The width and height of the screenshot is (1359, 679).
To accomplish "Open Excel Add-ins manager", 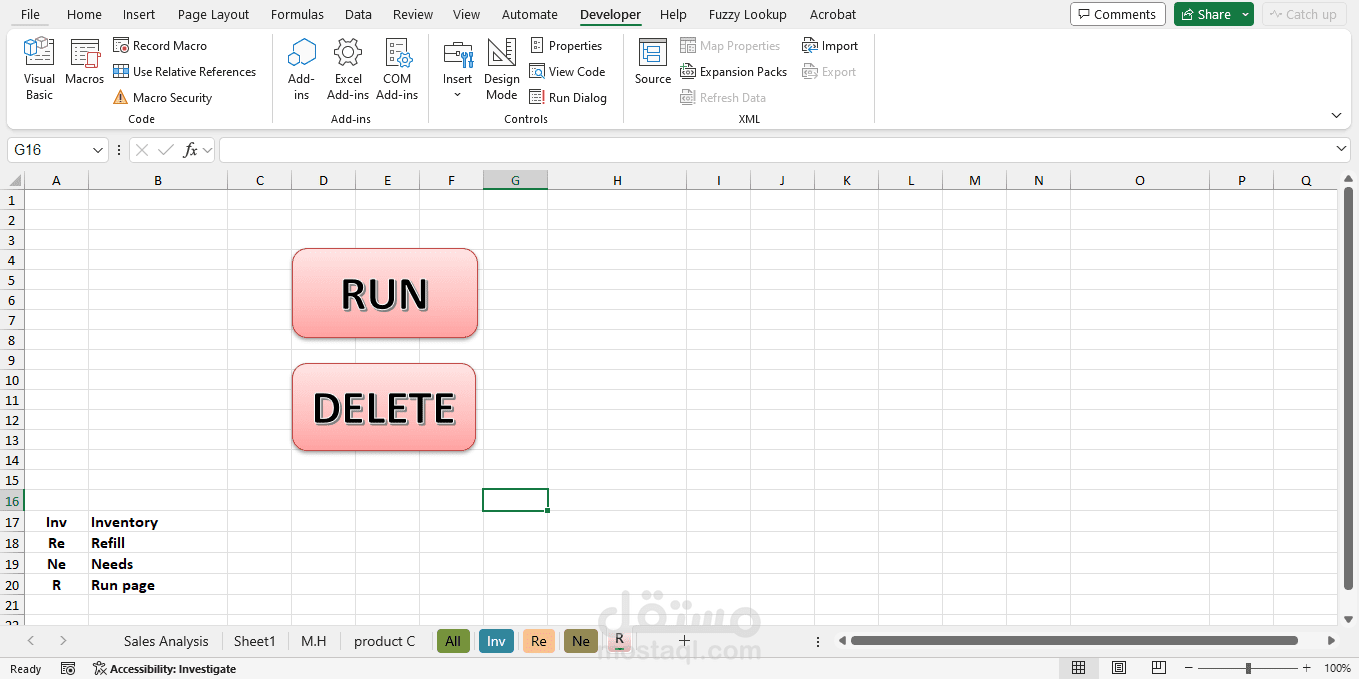I will (x=348, y=68).
